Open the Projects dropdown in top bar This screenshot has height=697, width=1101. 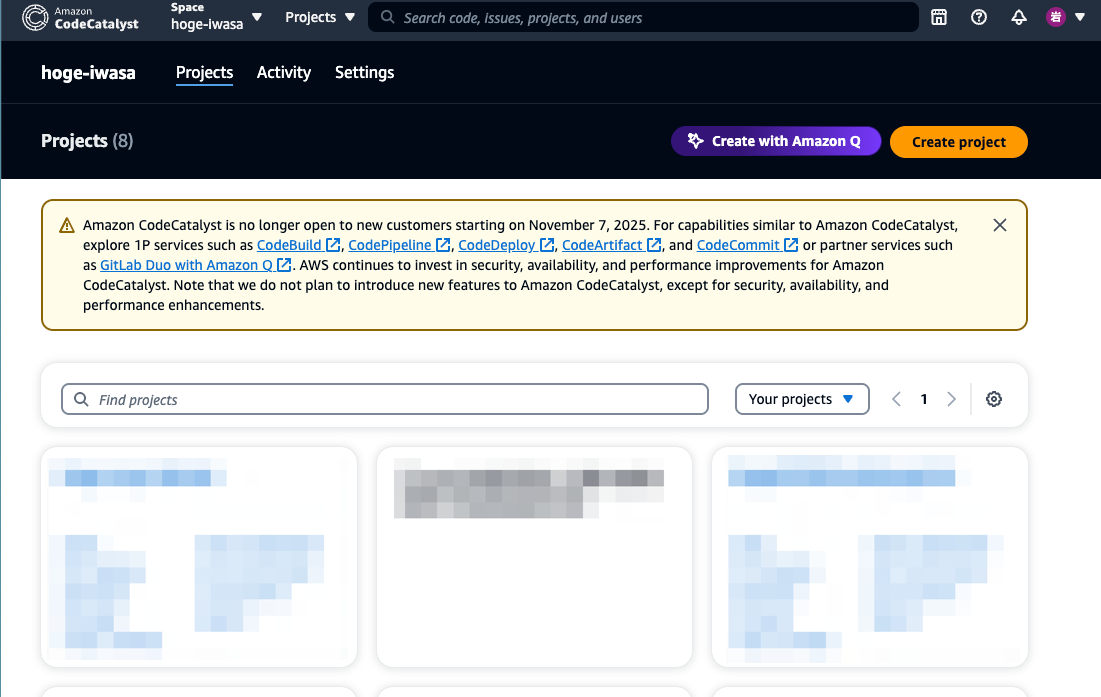point(320,17)
